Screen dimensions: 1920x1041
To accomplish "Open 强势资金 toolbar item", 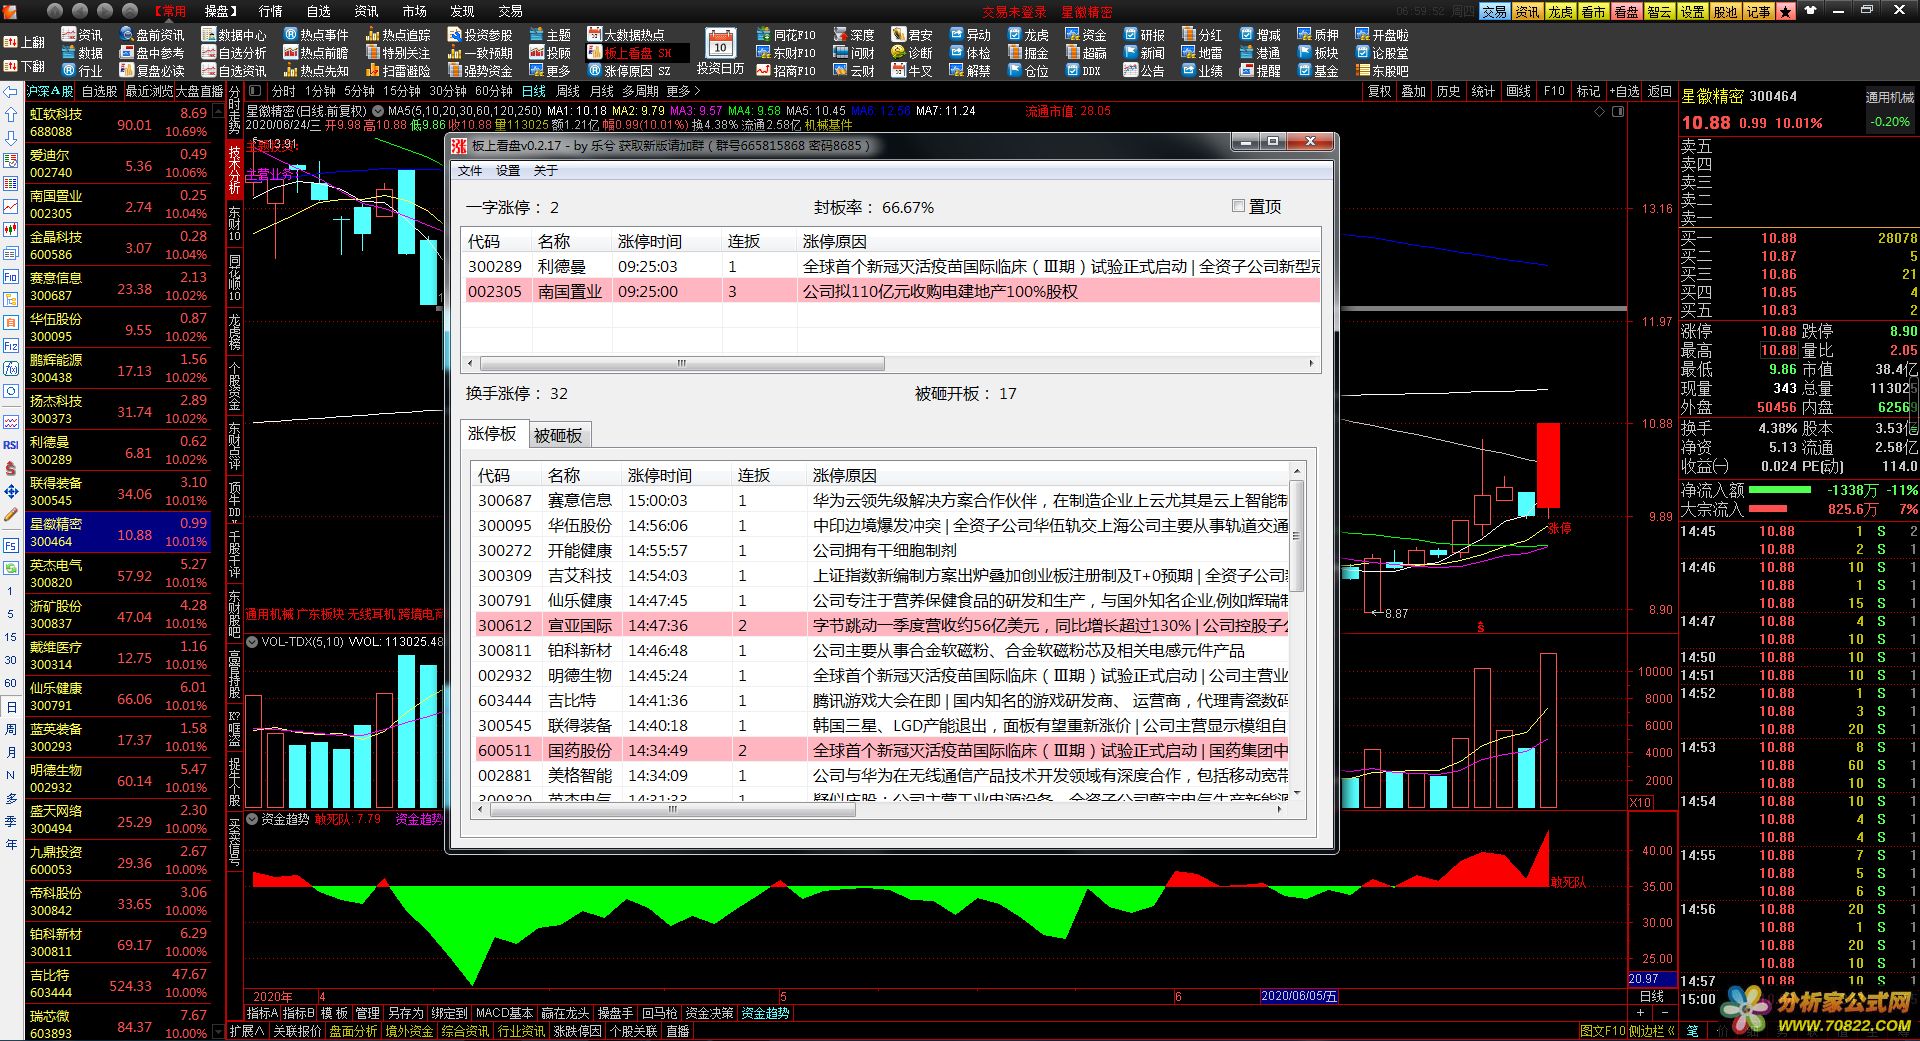I will 480,71.
